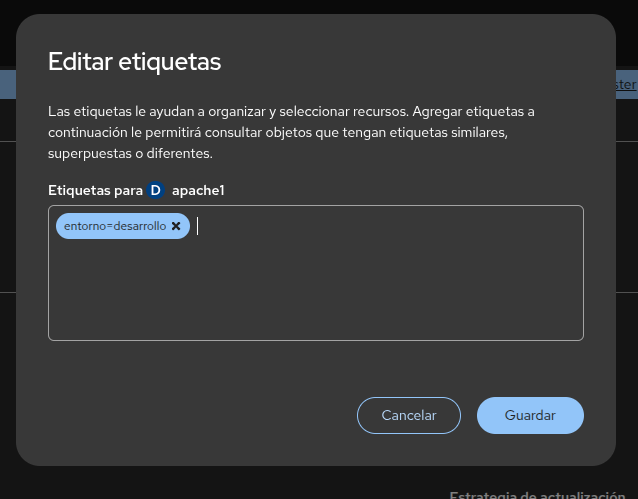The width and height of the screenshot is (638, 499).
Task: Click the blue banner strip behind the dialog
Action: tap(7, 84)
